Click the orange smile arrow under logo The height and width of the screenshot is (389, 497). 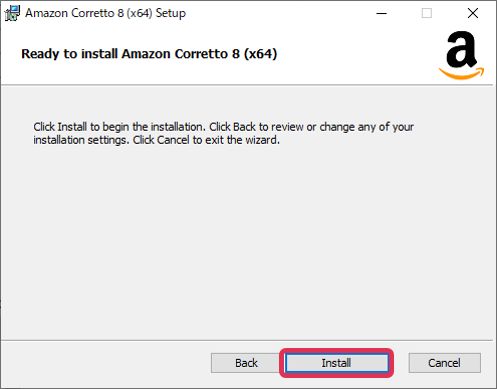[461, 73]
